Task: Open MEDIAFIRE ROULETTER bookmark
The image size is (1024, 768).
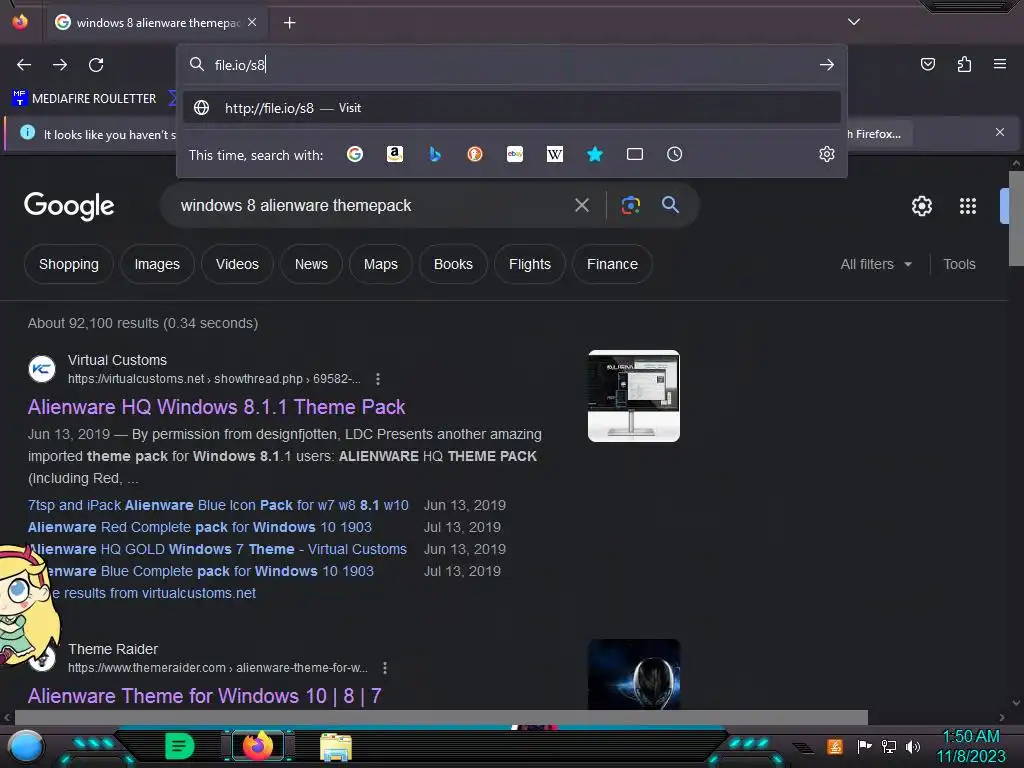Action: pos(85,99)
